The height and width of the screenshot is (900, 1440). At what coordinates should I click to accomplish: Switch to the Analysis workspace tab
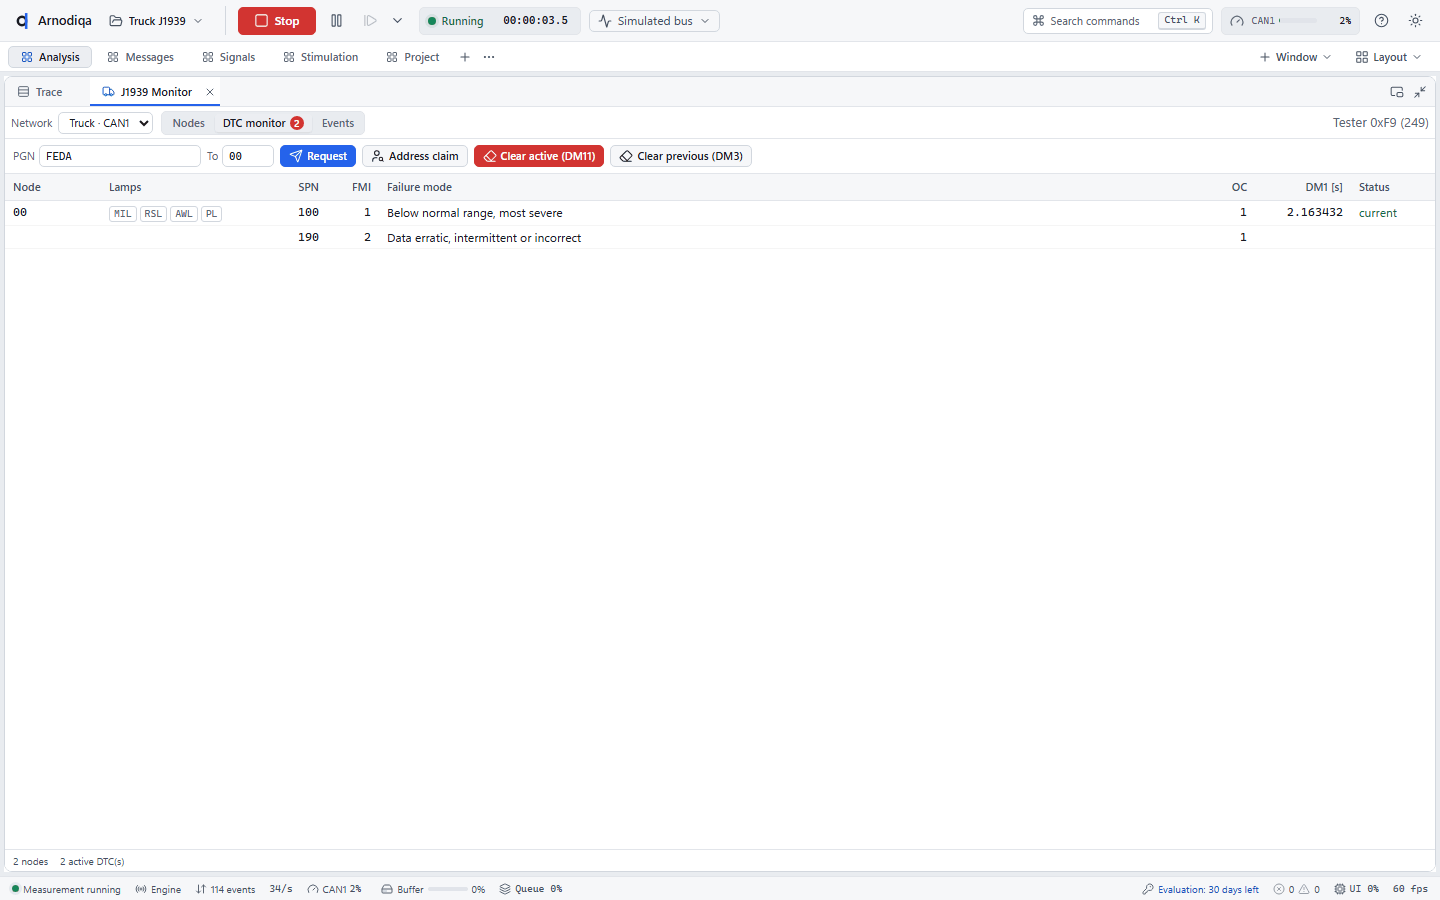point(50,57)
